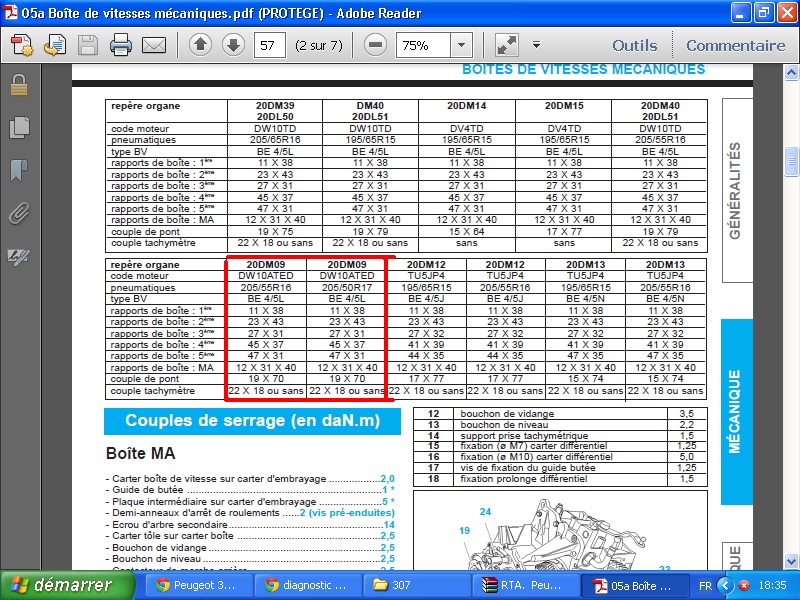The height and width of the screenshot is (600, 800).
Task: Open the zoom level dropdown arrow
Action: tap(461, 45)
